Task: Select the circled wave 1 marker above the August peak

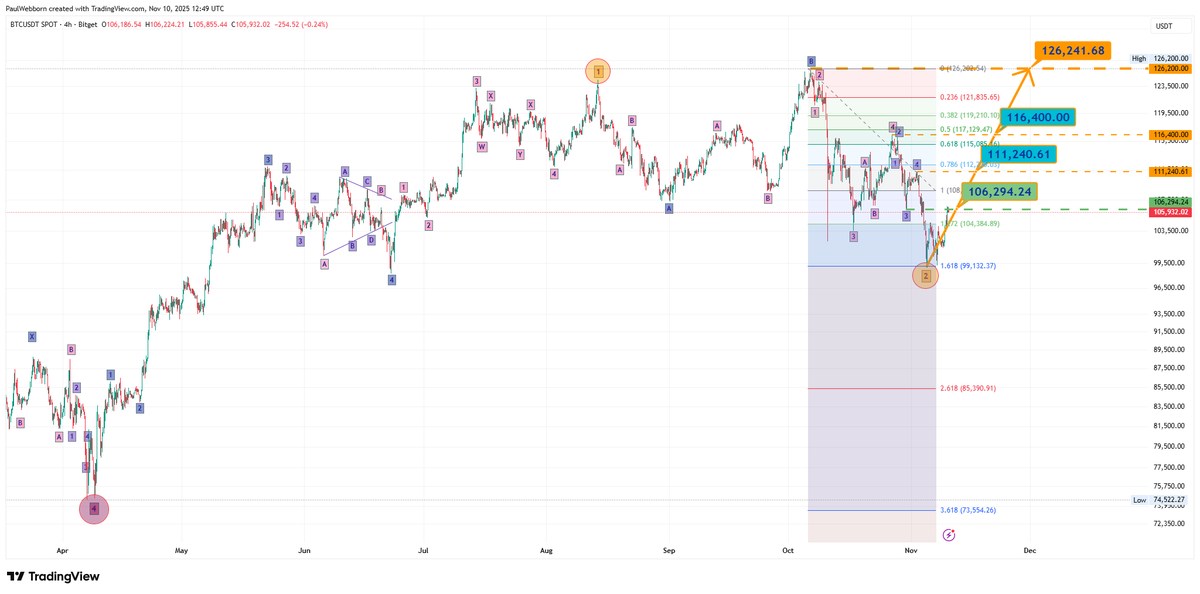Action: 597,71
